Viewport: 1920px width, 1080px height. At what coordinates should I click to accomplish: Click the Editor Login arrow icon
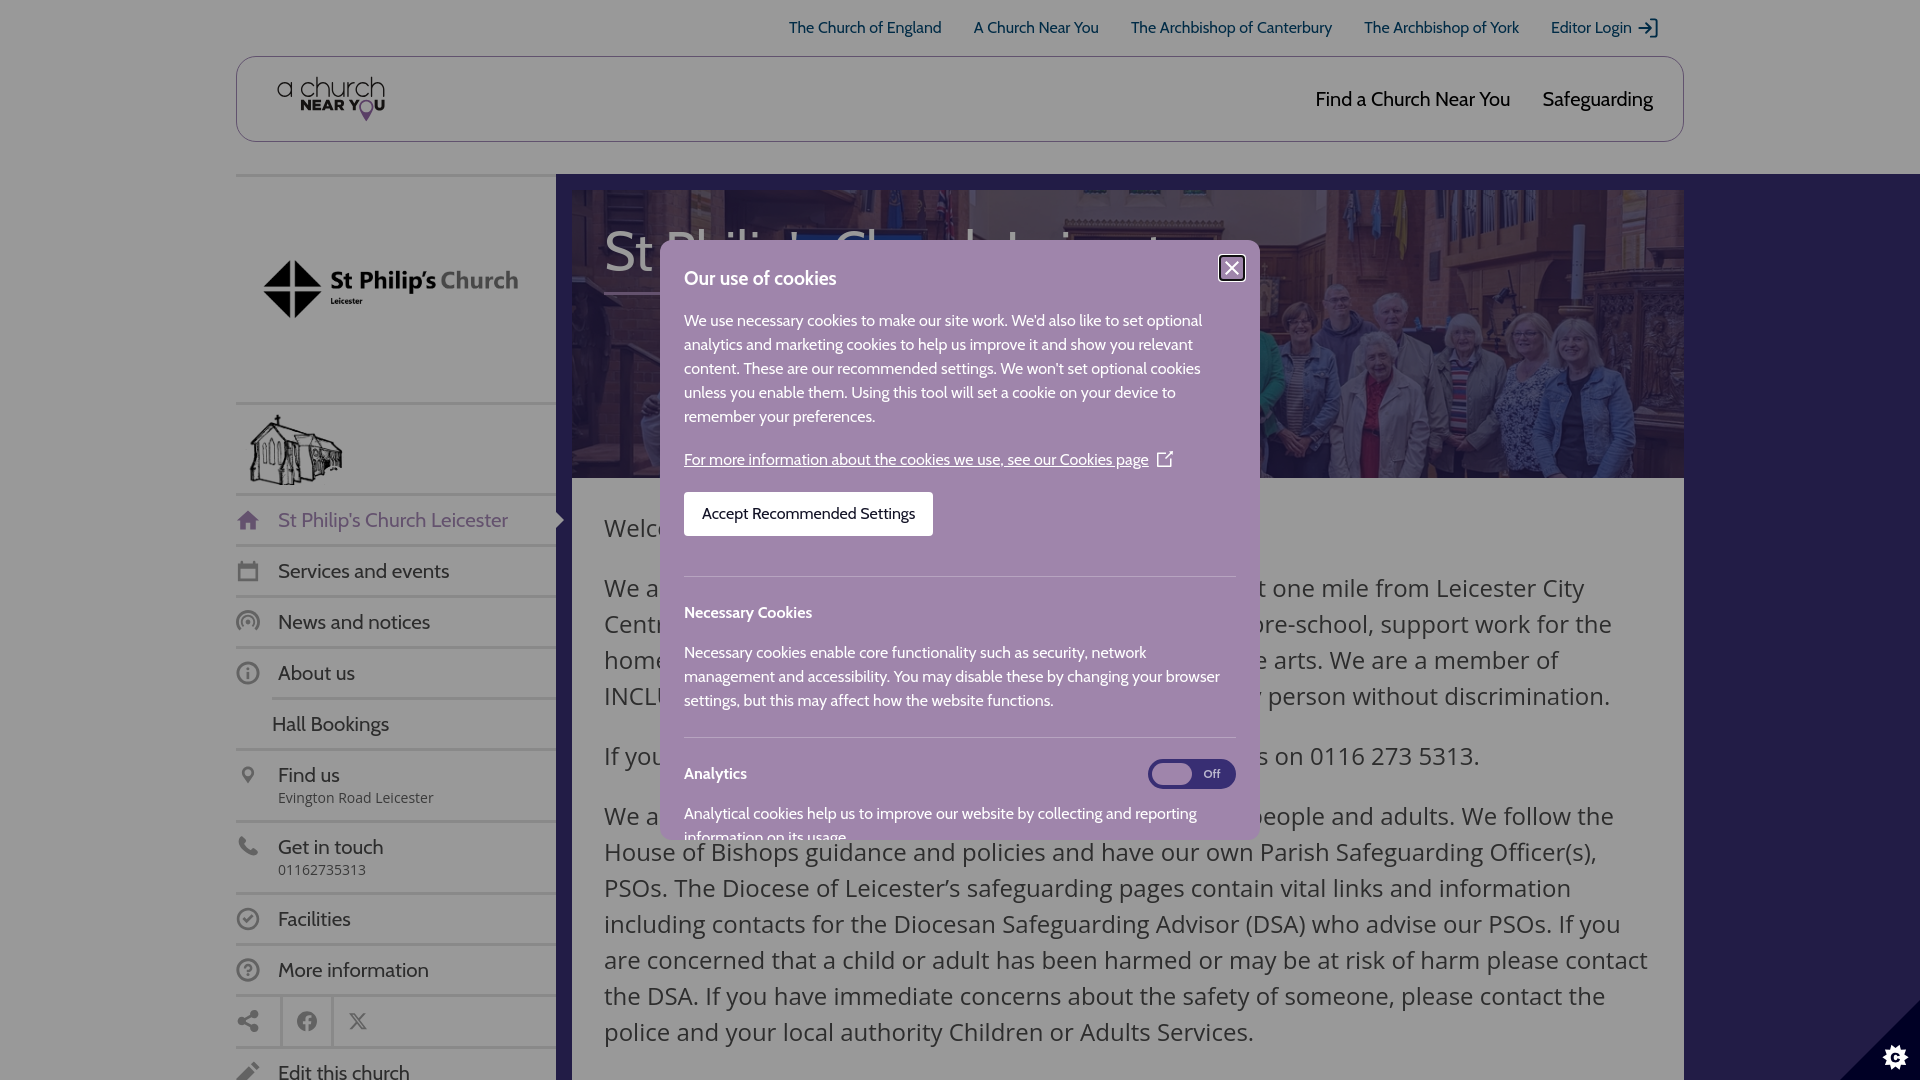click(1648, 28)
